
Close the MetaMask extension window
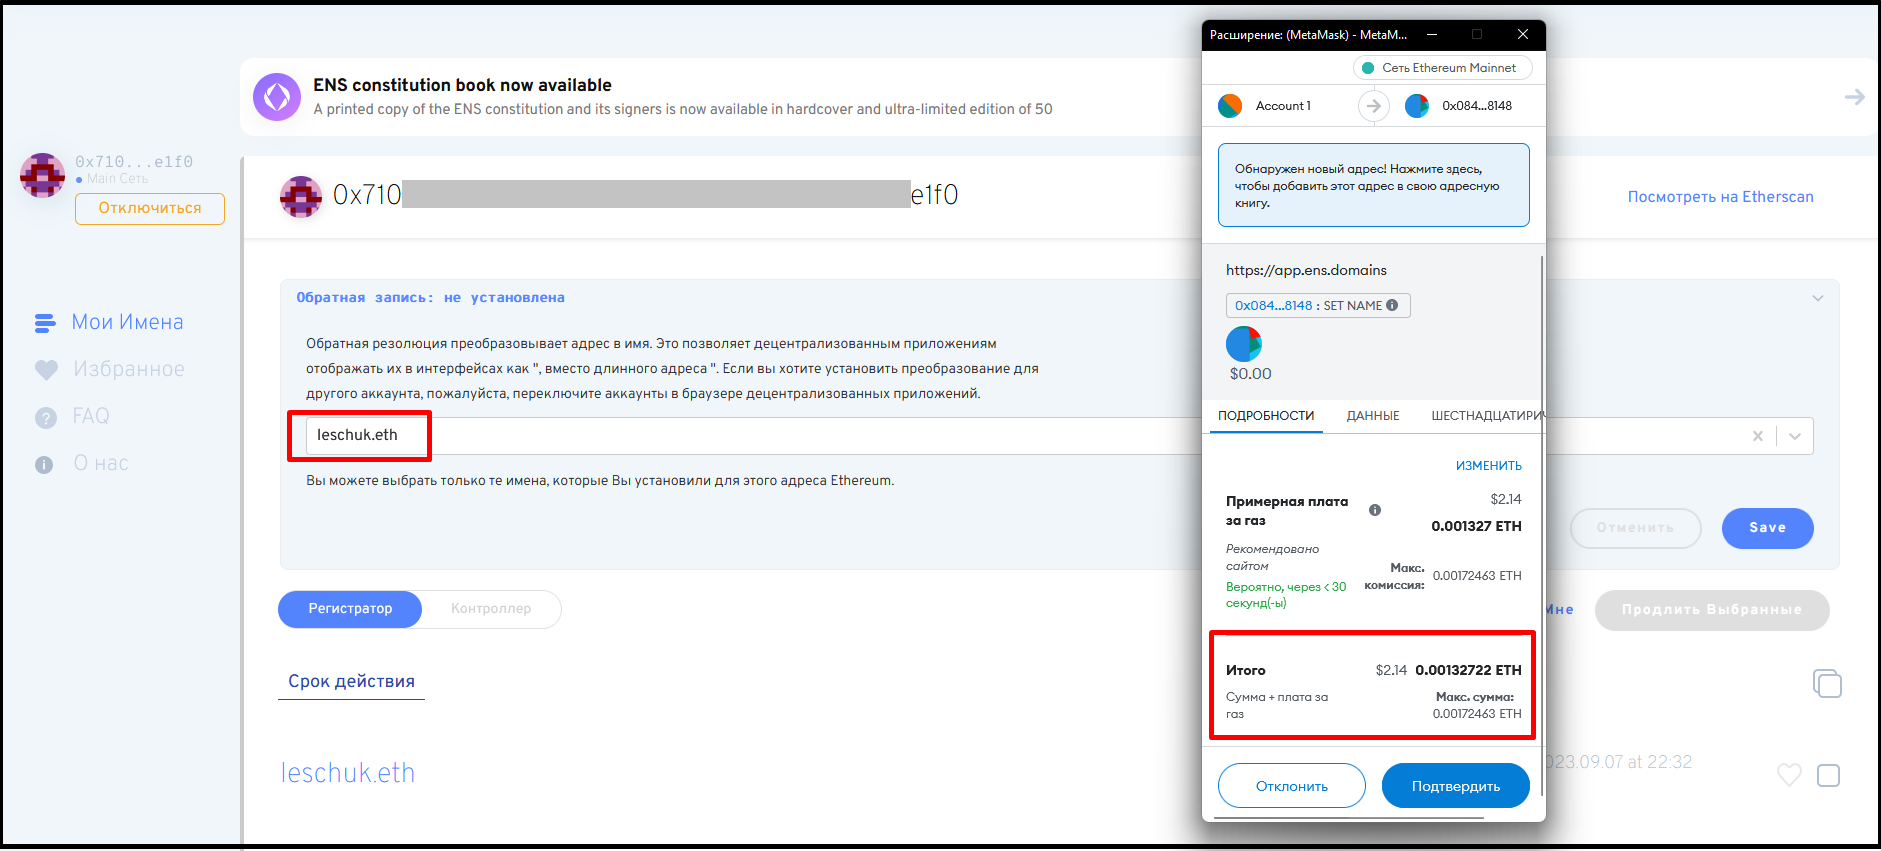tap(1523, 34)
